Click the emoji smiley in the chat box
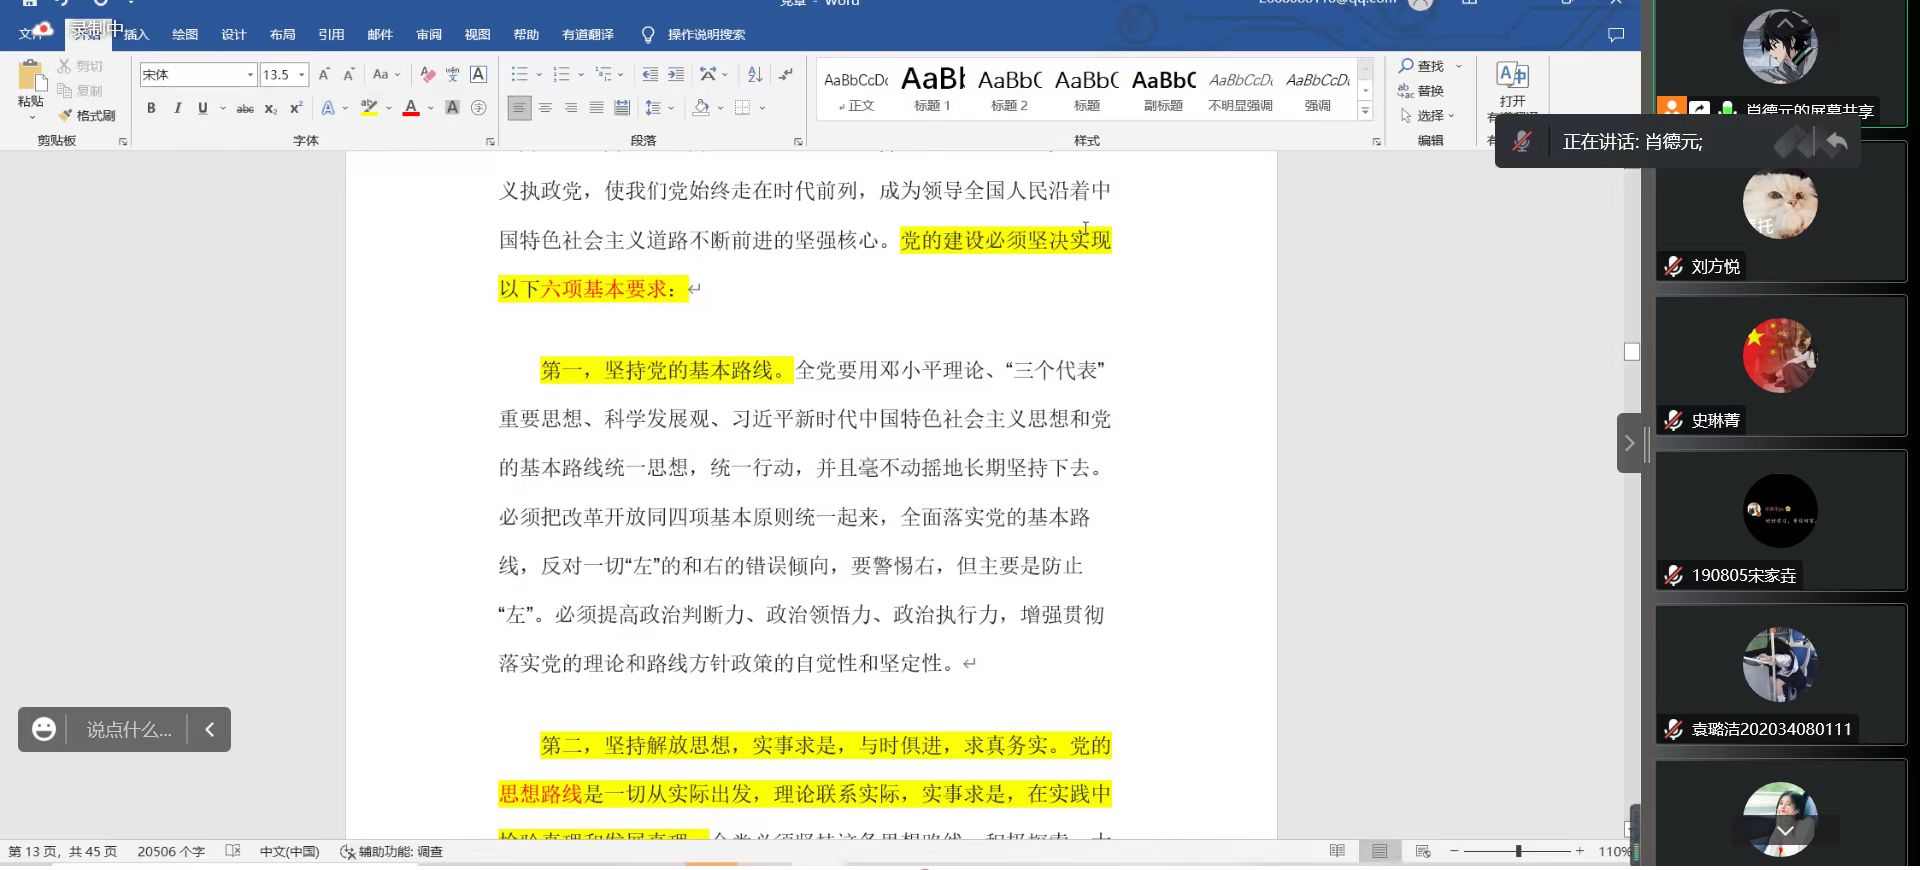This screenshot has width=1920, height=870. click(x=44, y=729)
